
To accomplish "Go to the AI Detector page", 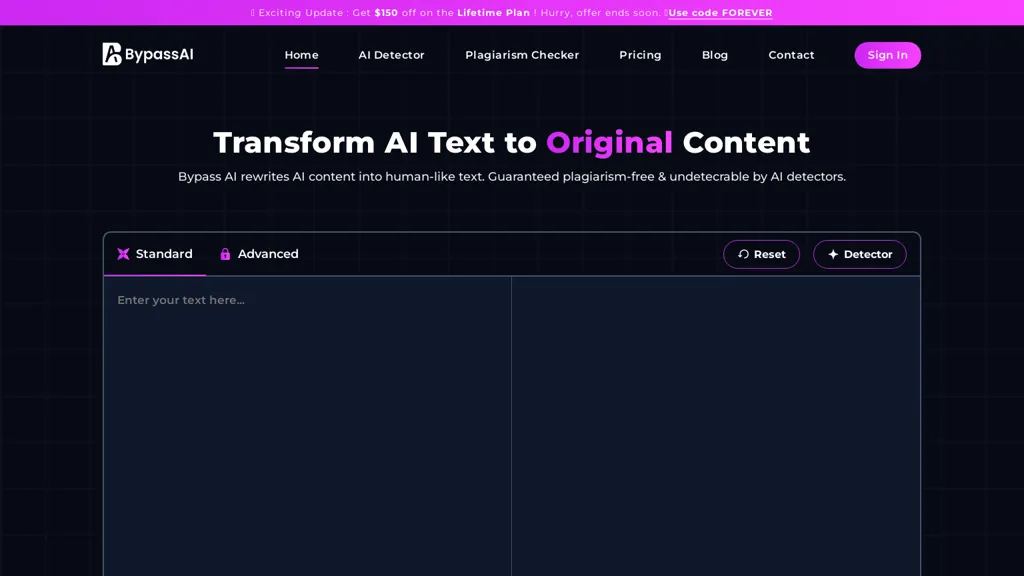I will pyautogui.click(x=391, y=55).
